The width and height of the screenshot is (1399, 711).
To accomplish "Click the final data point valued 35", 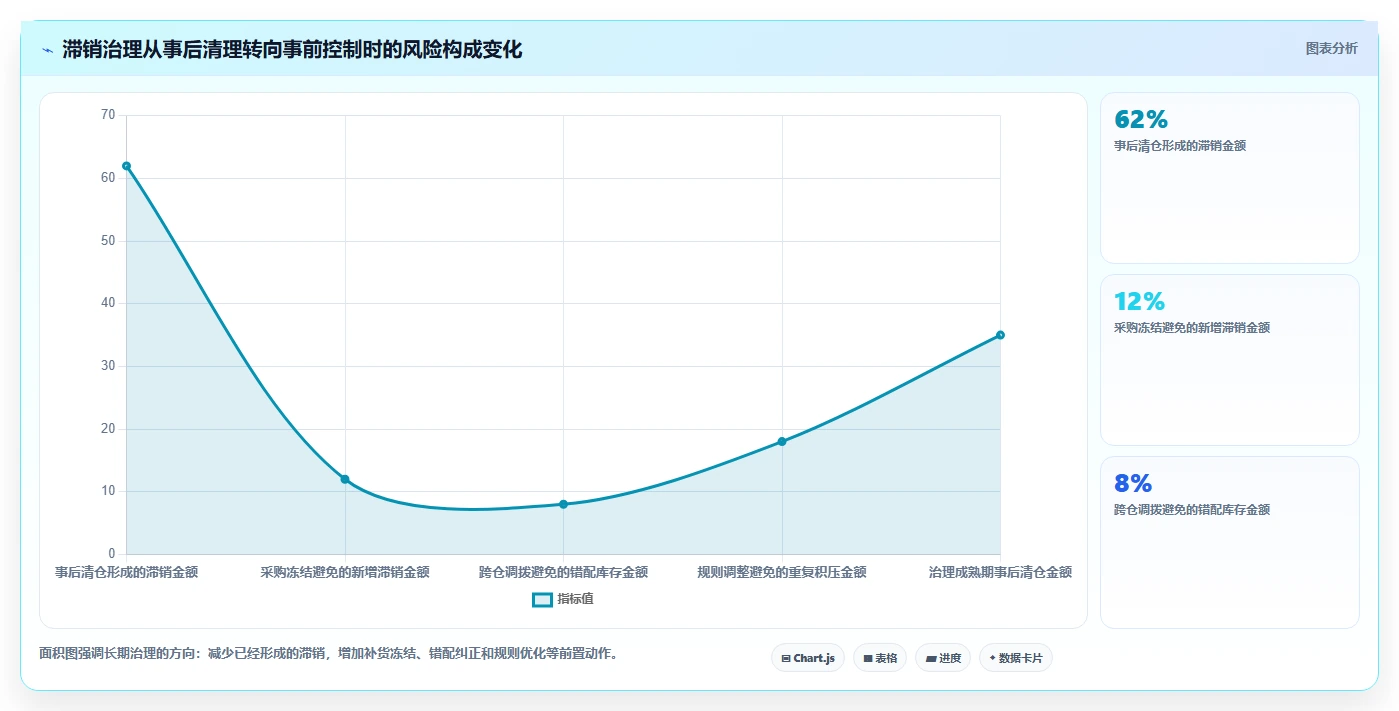I will (1000, 335).
